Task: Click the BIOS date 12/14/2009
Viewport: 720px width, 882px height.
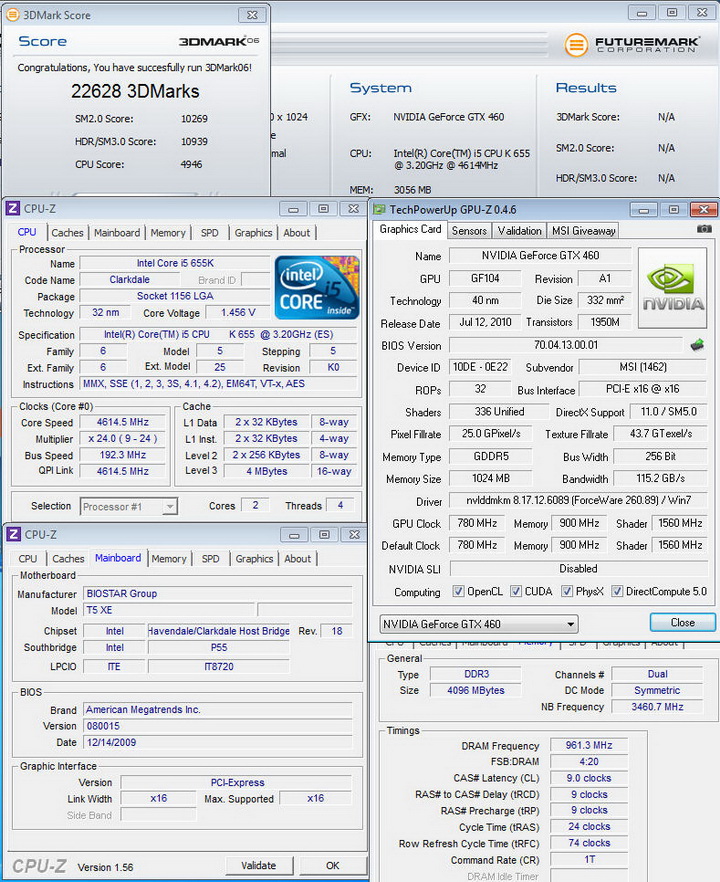Action: tap(218, 742)
